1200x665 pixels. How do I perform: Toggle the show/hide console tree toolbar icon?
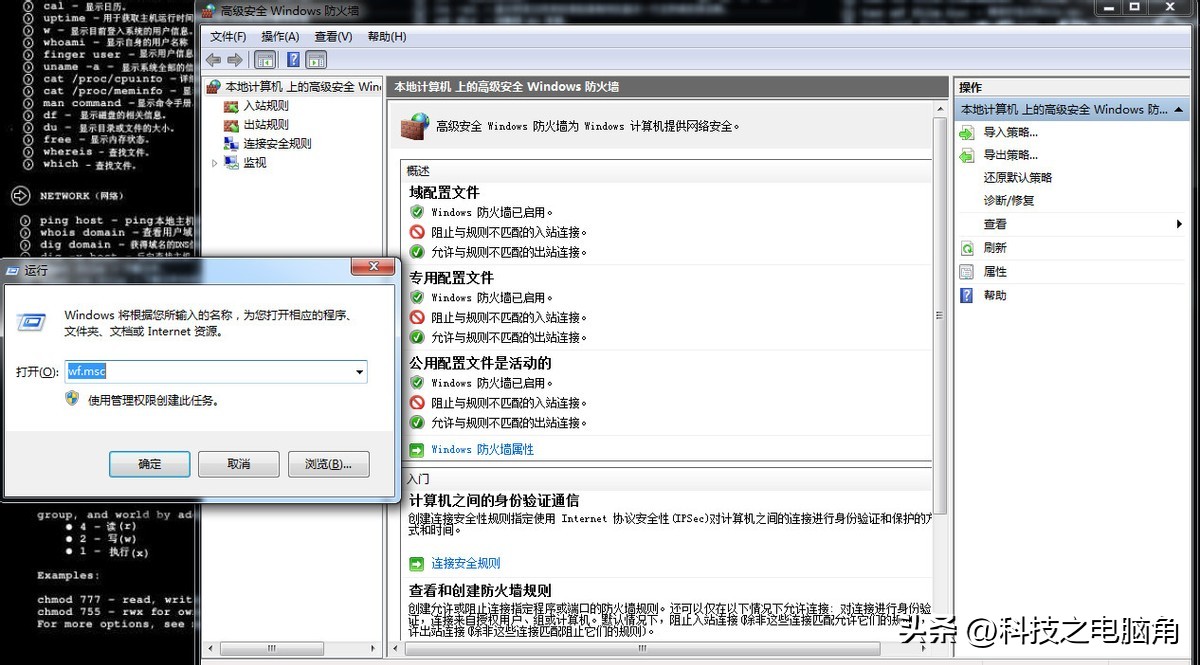tap(265, 59)
